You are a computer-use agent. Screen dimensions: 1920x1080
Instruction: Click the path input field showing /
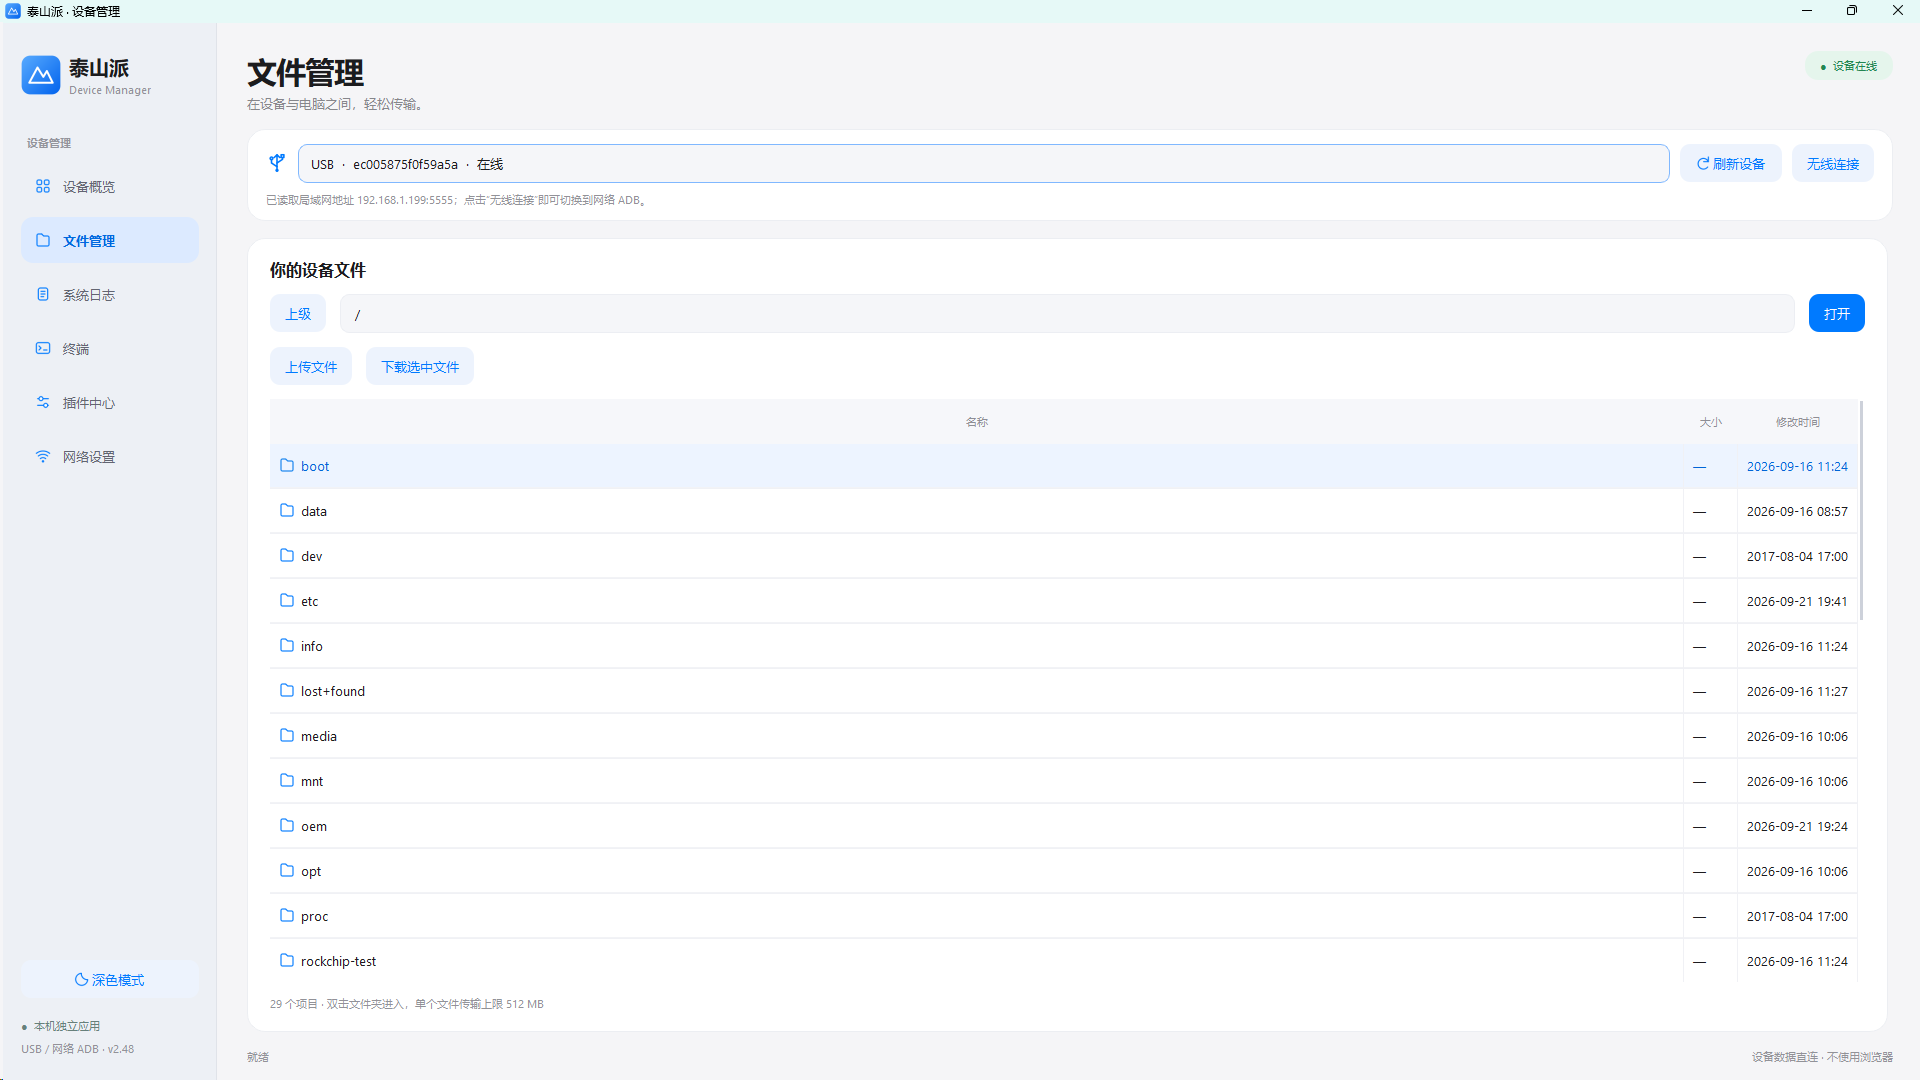click(x=1067, y=313)
